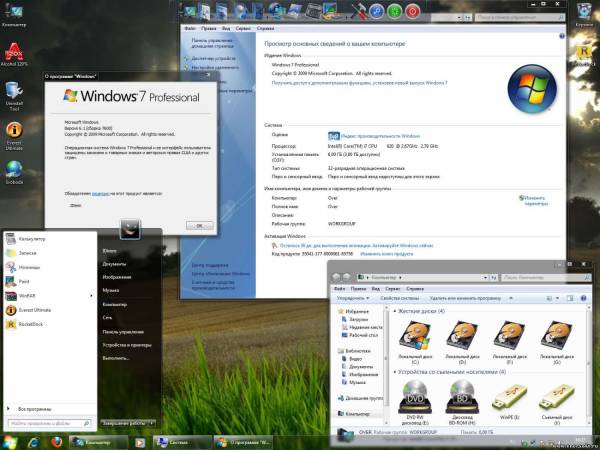The height and width of the screenshot is (450, 600).
Task: Open the Alcohol 120% desktop icon
Action: 14,54
